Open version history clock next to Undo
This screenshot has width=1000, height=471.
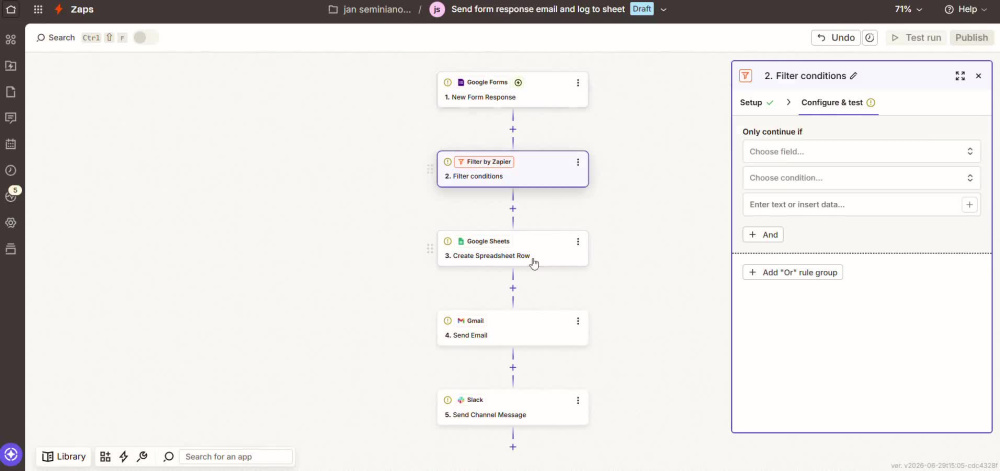[870, 38]
